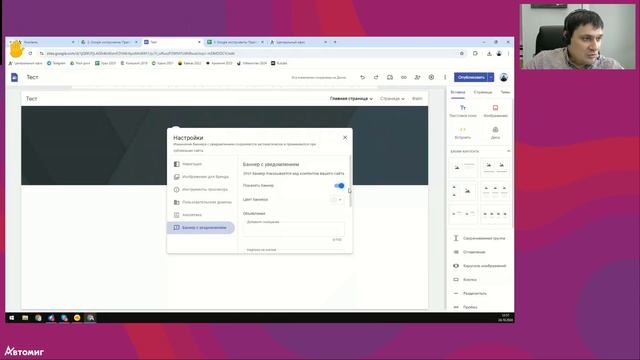This screenshot has width=640, height=360.
Task: Open the Windows Start menu
Action: tap(12, 318)
